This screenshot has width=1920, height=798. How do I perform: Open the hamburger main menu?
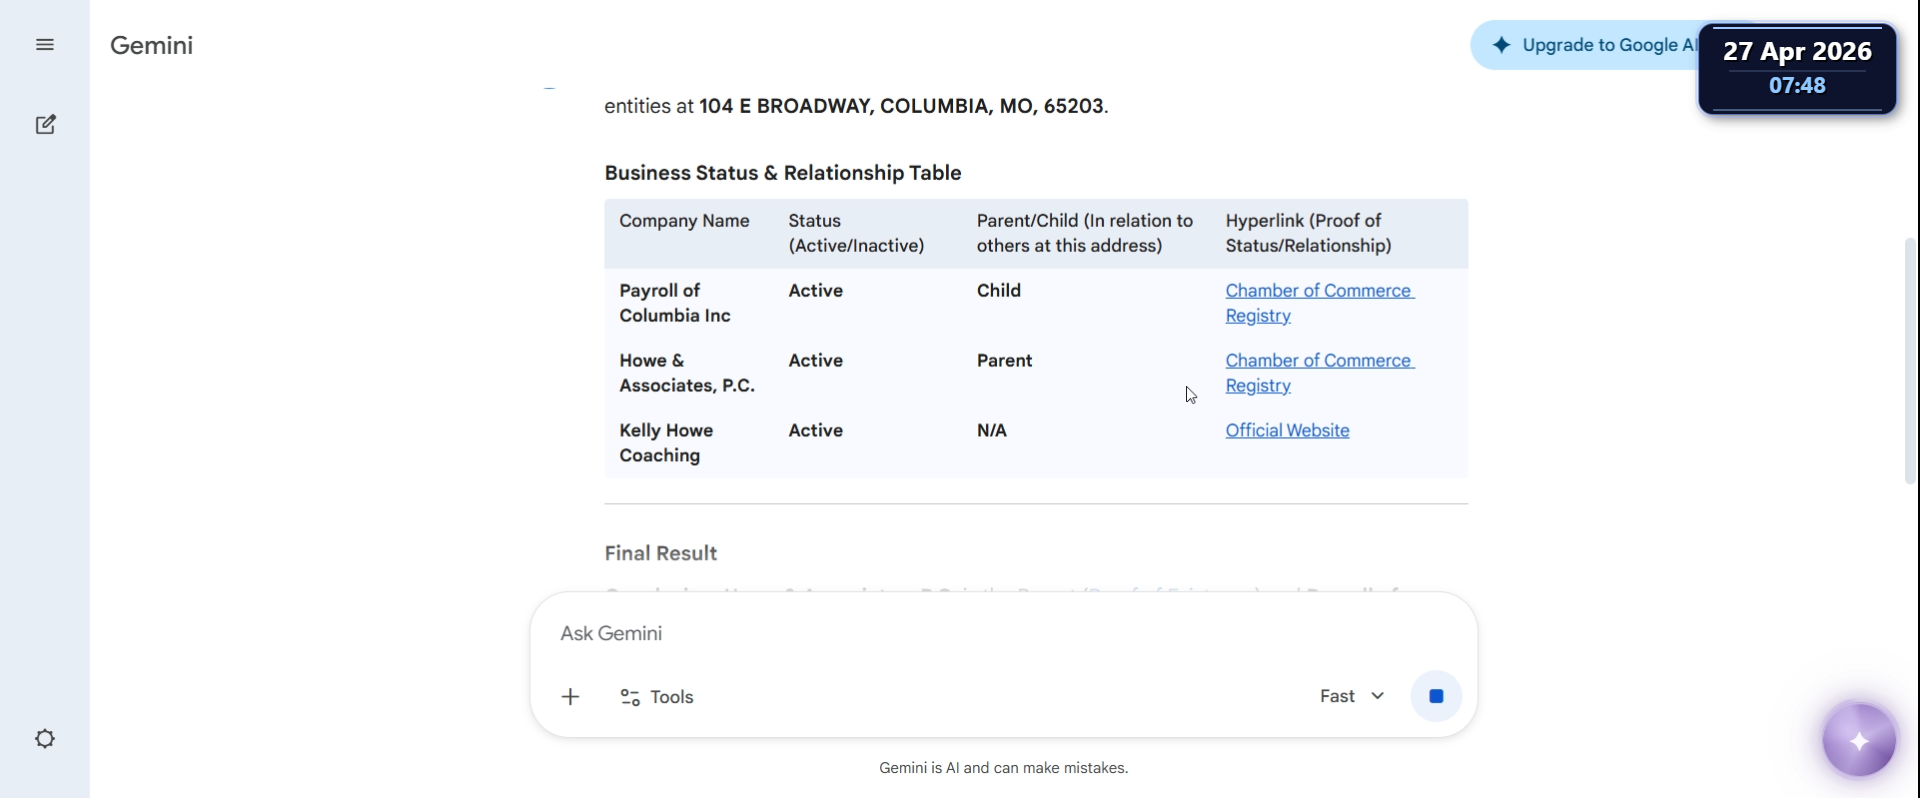45,45
